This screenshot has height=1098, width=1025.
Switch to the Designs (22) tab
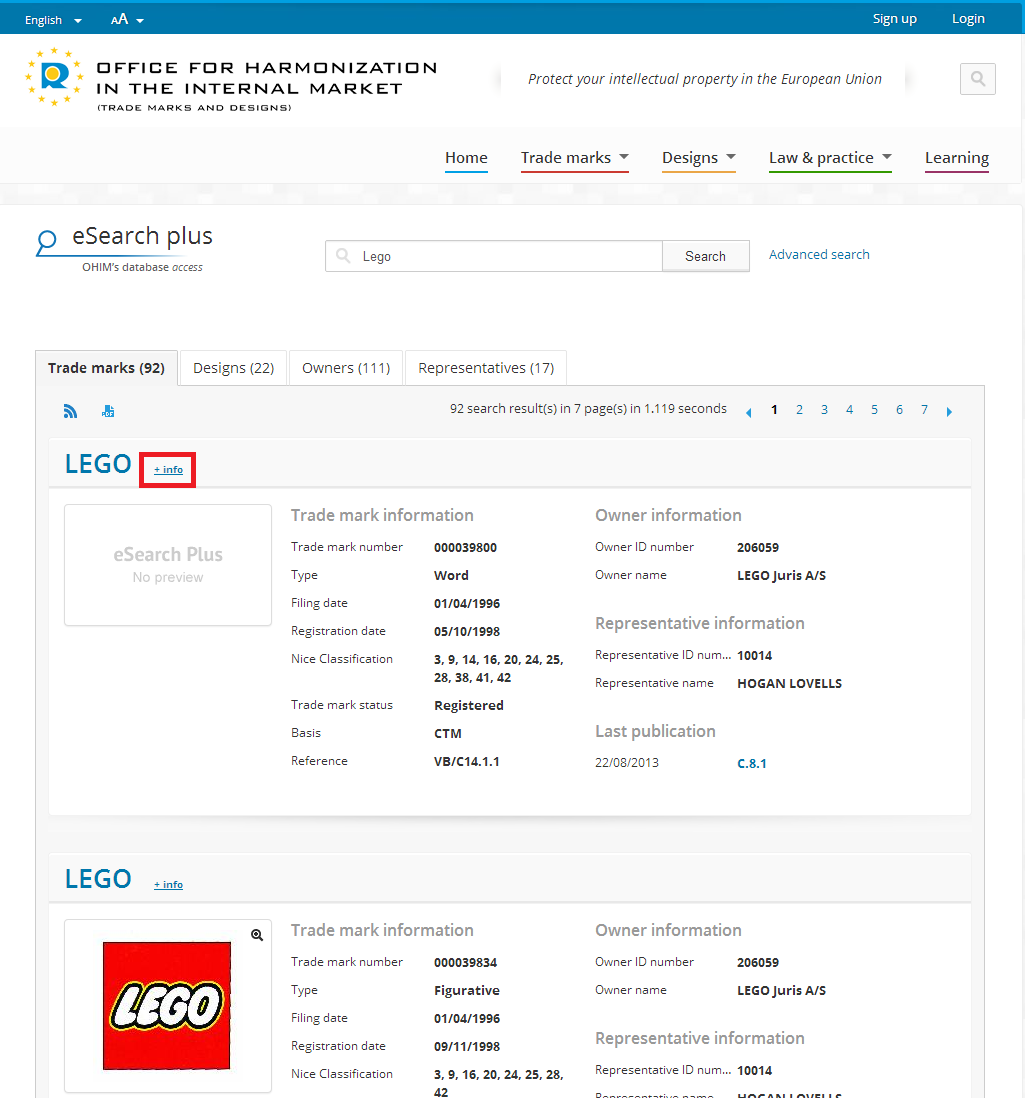click(x=233, y=368)
